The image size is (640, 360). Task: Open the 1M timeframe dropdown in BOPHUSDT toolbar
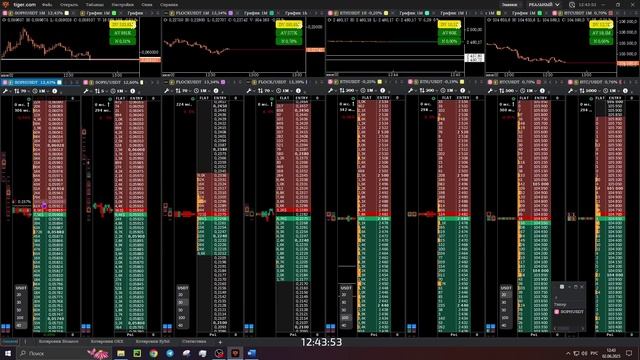pyautogui.click(x=41, y=91)
